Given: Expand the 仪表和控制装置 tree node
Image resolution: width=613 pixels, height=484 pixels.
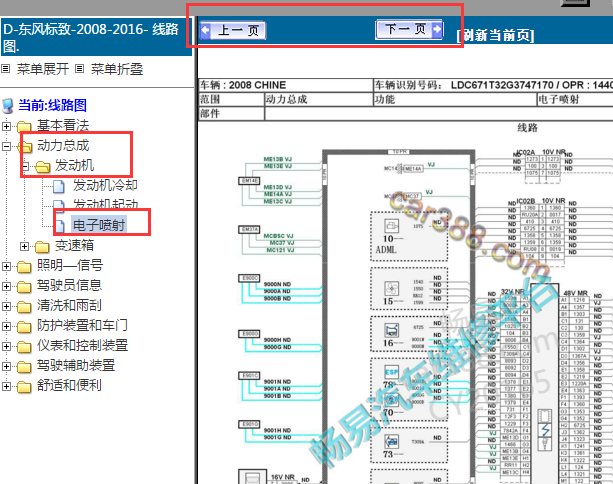Looking at the screenshot, I should (6, 346).
